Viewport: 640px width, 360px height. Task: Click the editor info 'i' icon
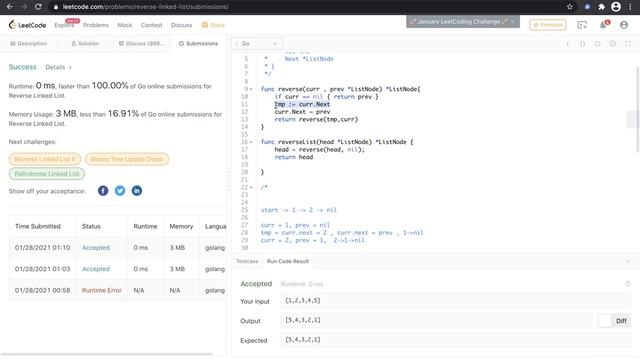[x=567, y=44]
